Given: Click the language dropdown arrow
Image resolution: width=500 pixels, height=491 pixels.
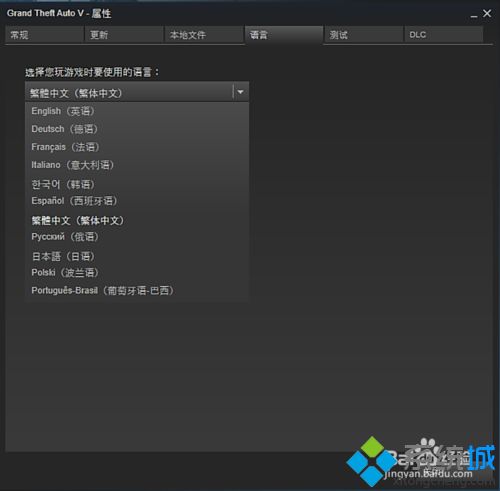Looking at the screenshot, I should pyautogui.click(x=240, y=92).
